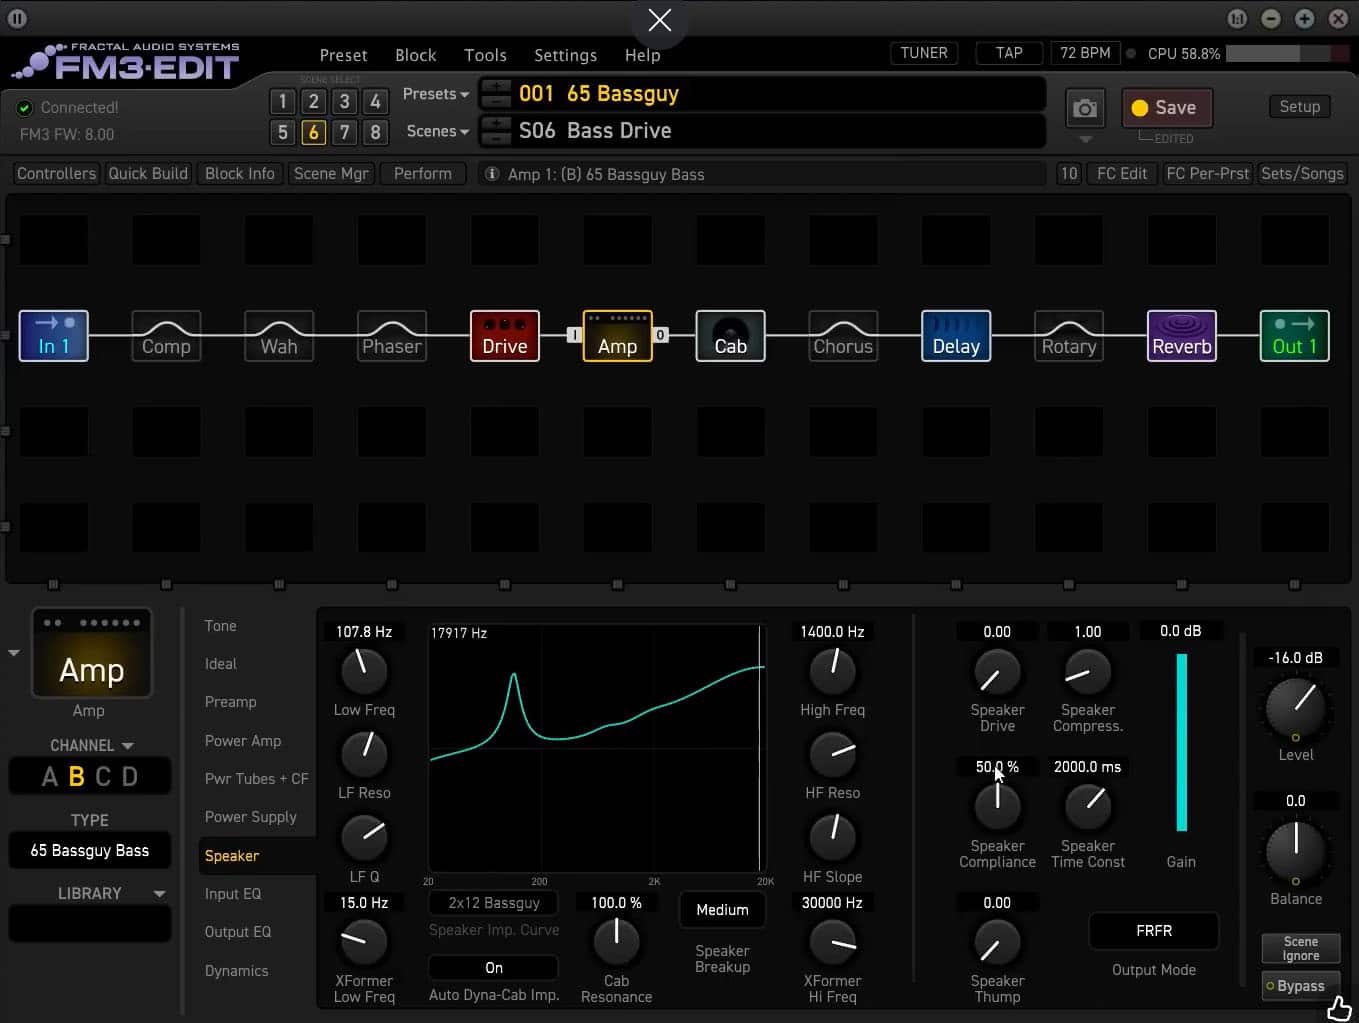
Task: Toggle the Scene Ignore button
Action: [1300, 948]
